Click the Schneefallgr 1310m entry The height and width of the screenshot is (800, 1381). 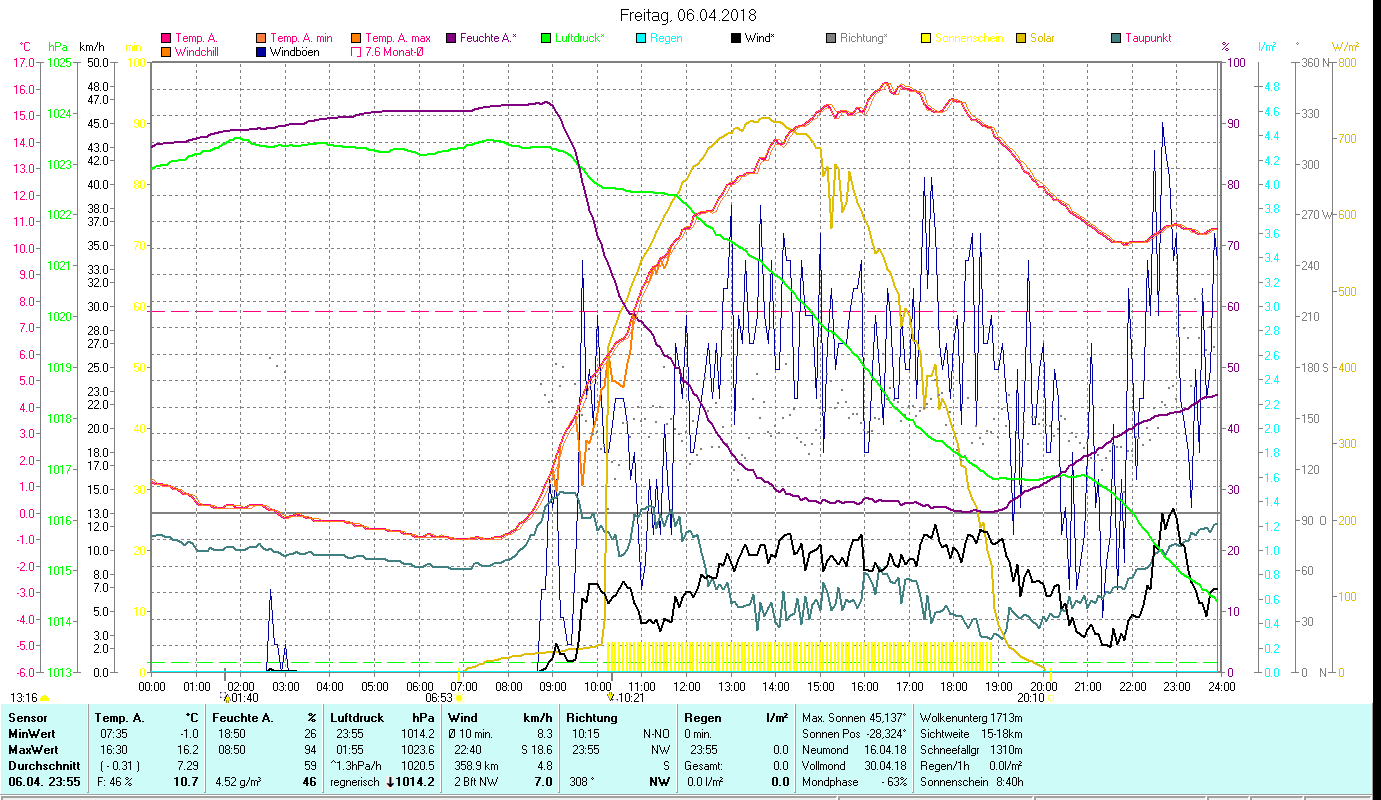point(971,750)
